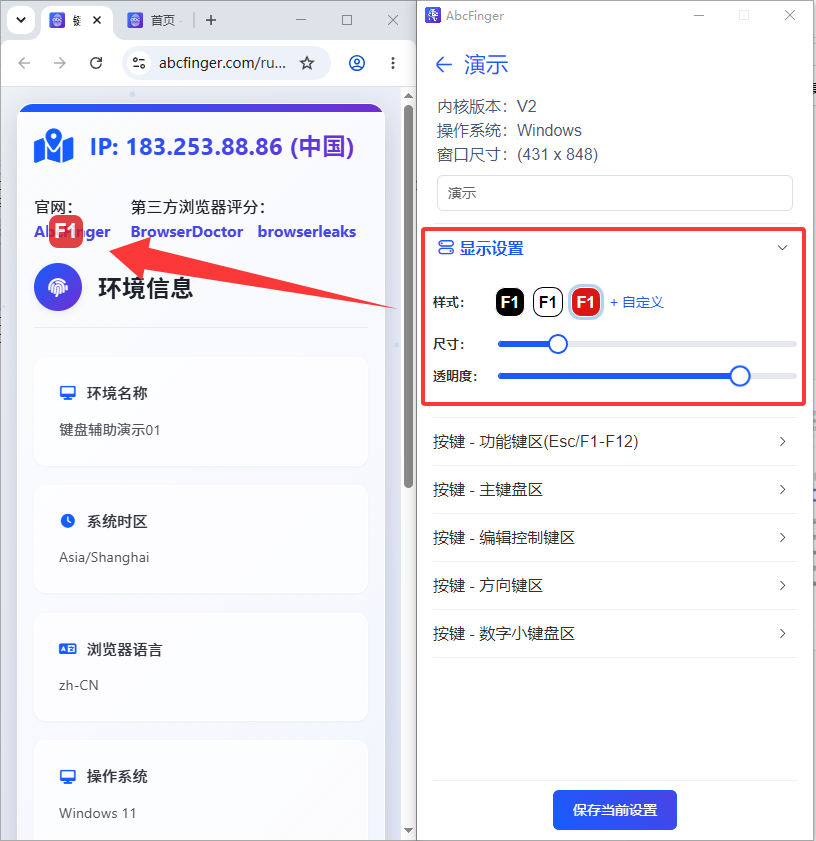The width and height of the screenshot is (816, 841).
Task: Adjust the 尺寸 slider handle
Action: [558, 344]
